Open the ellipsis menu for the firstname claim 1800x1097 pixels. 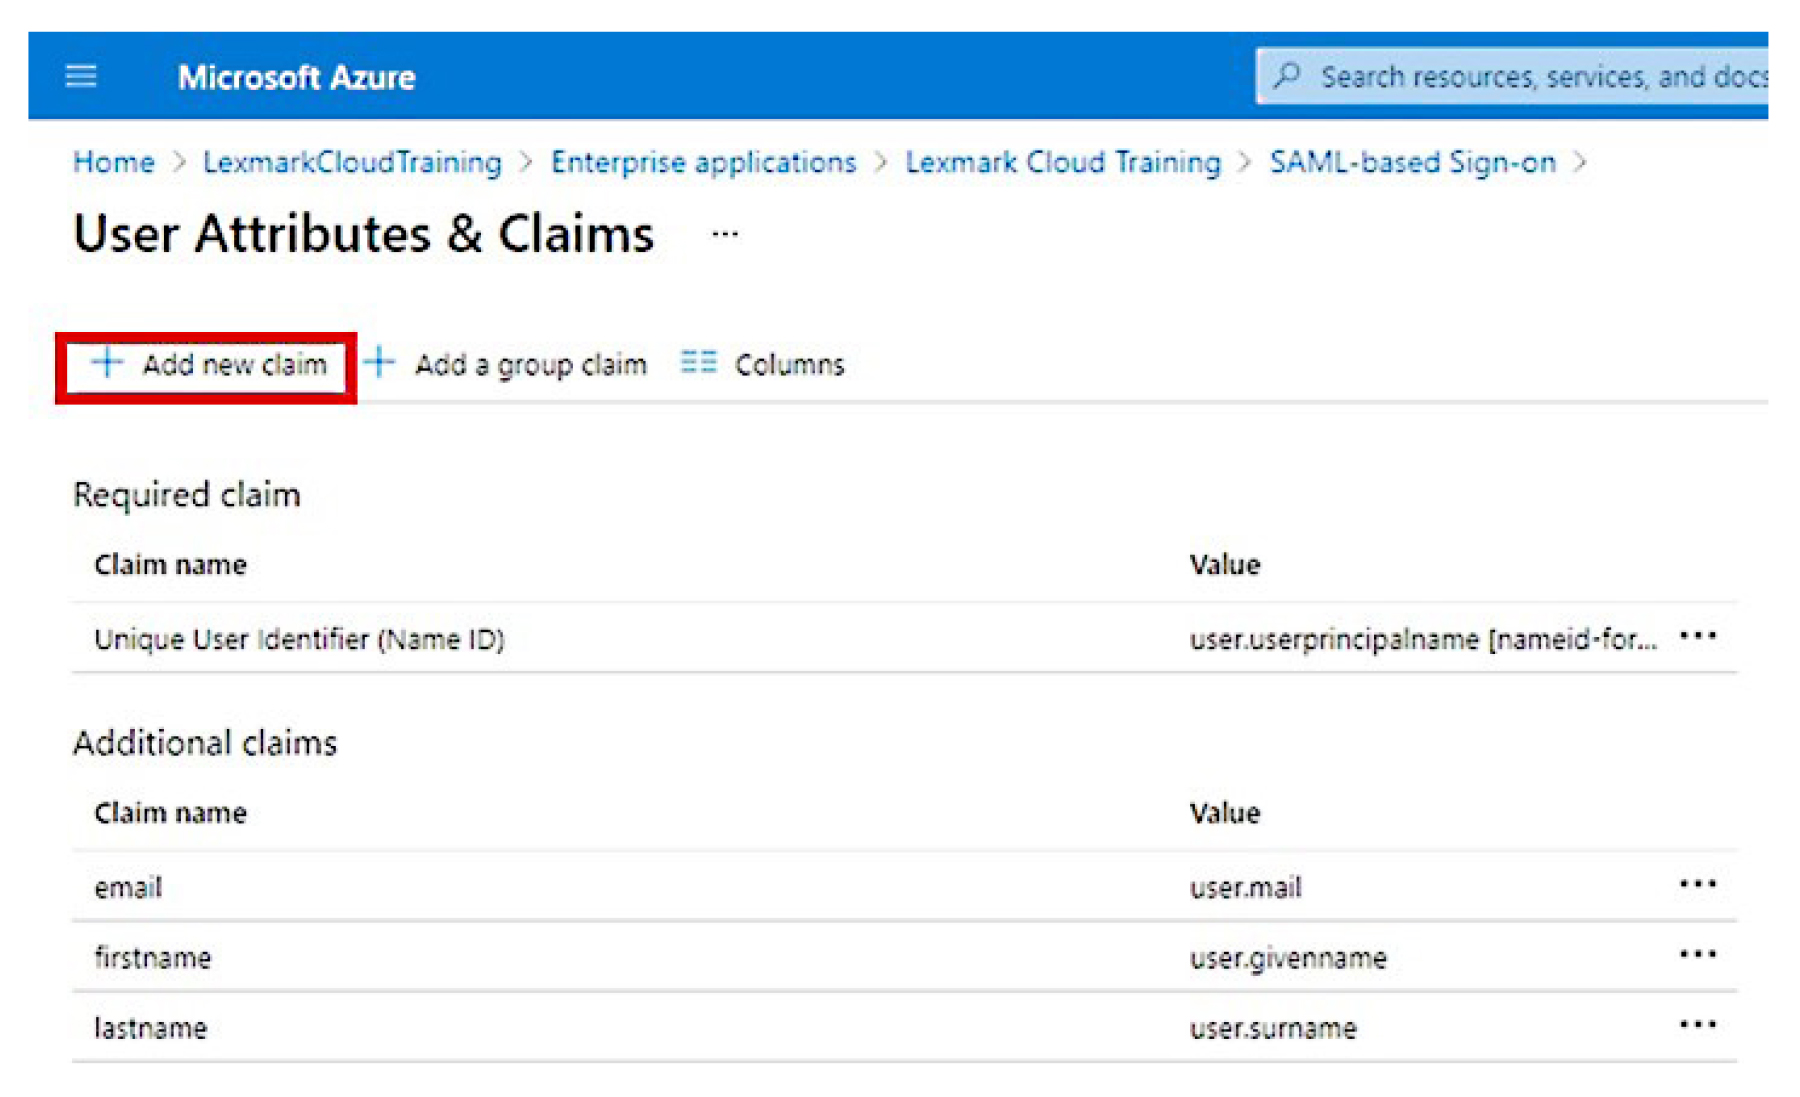pos(1697,955)
